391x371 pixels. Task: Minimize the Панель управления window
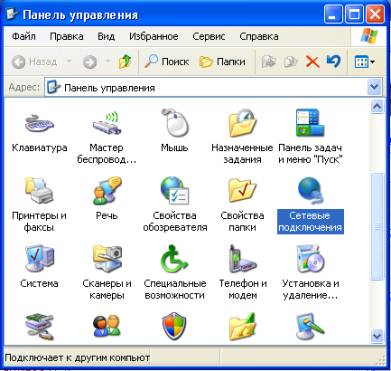click(x=333, y=15)
